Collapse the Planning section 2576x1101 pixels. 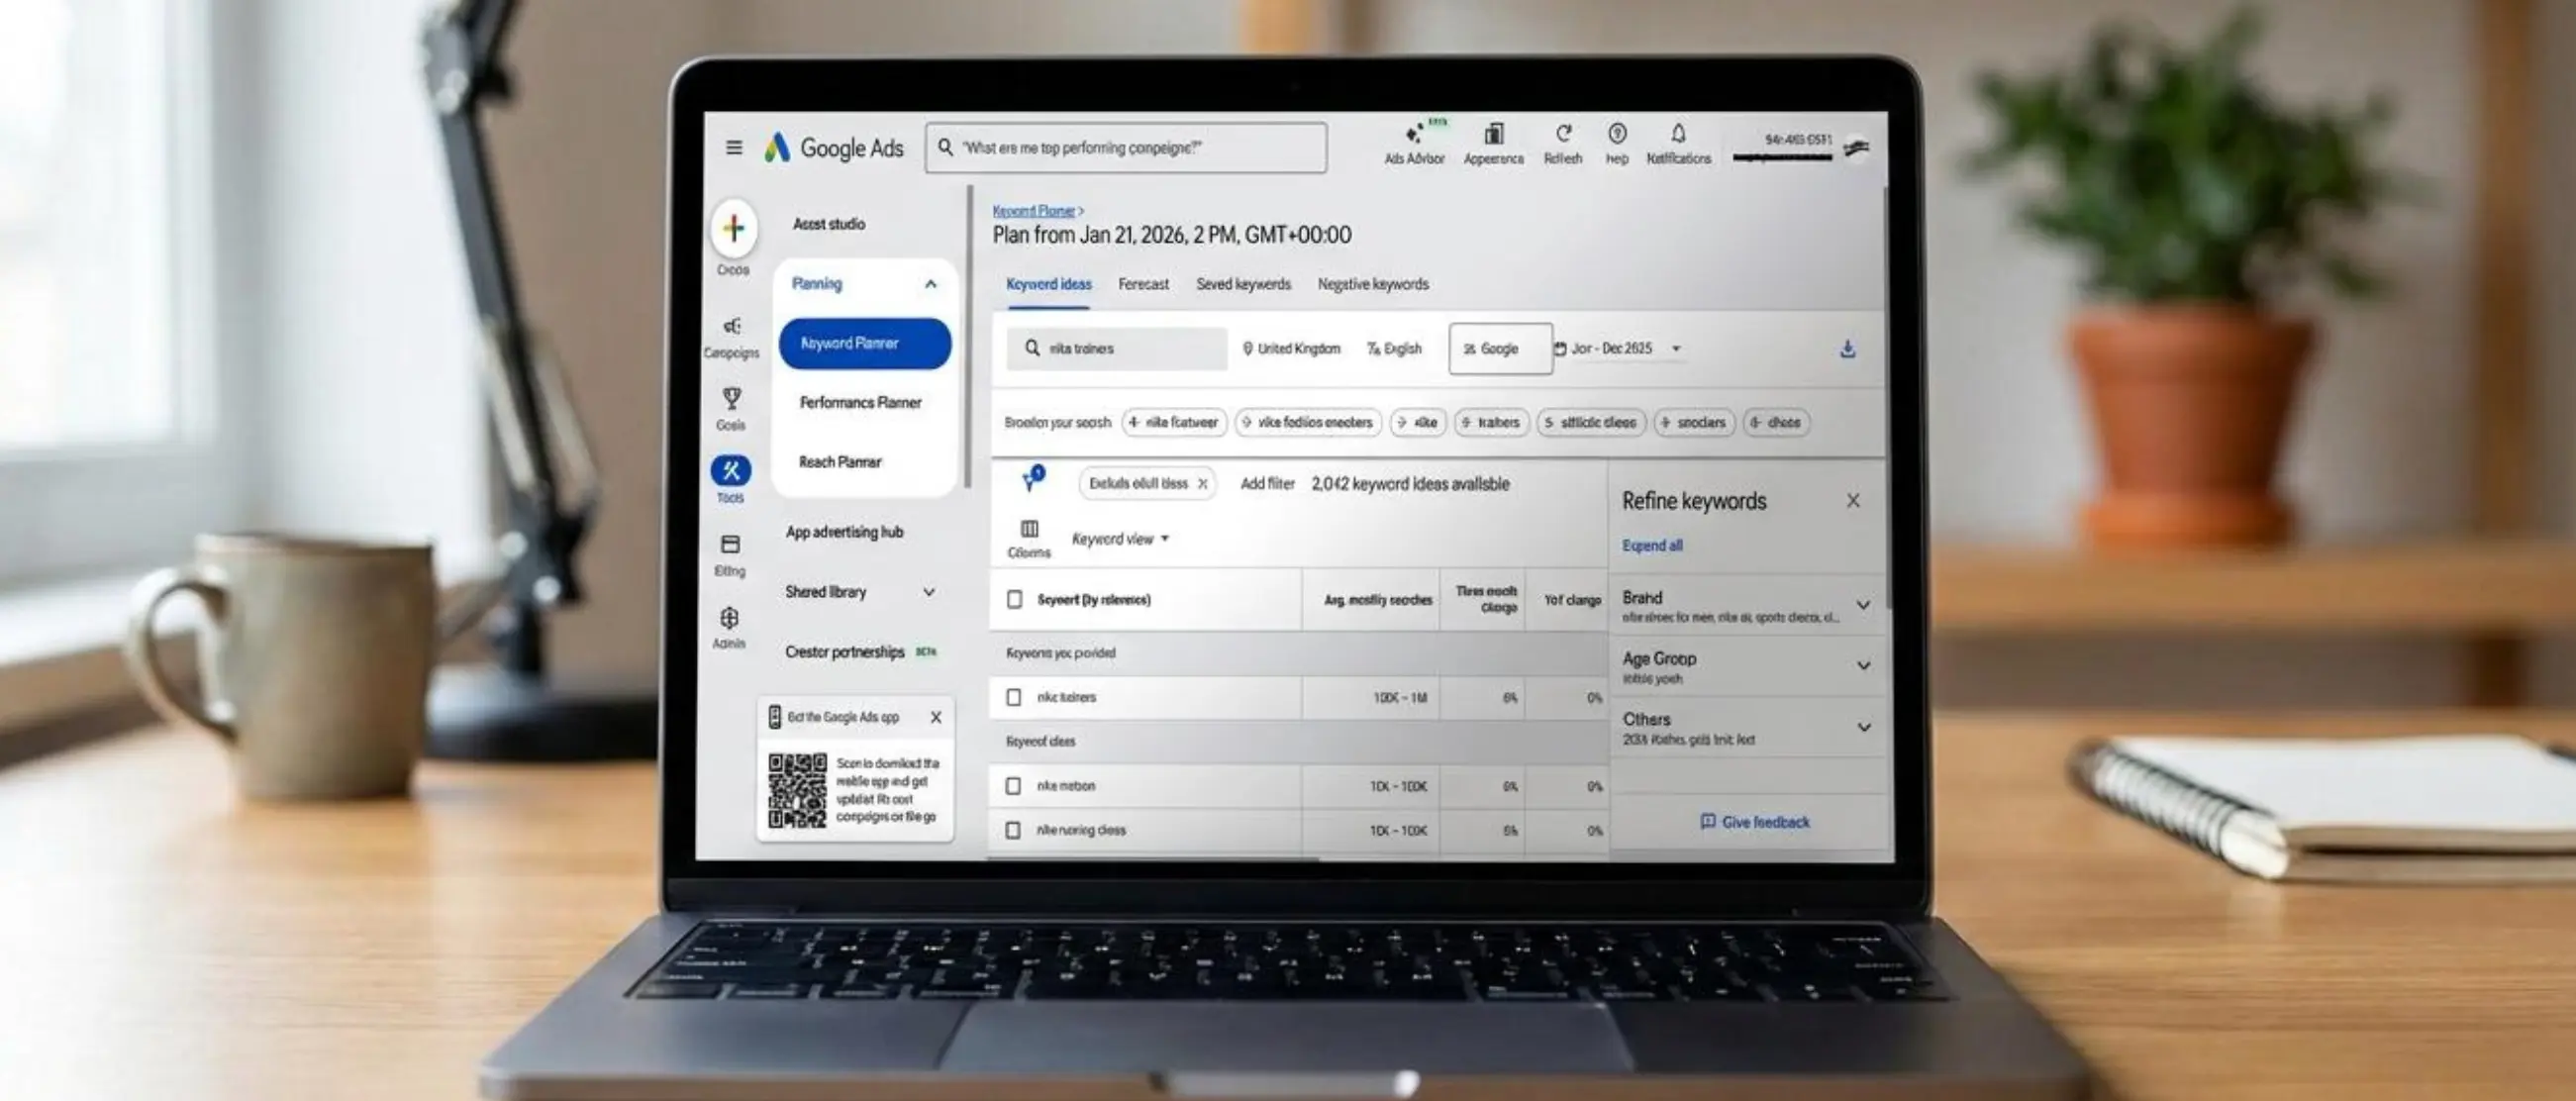(930, 284)
